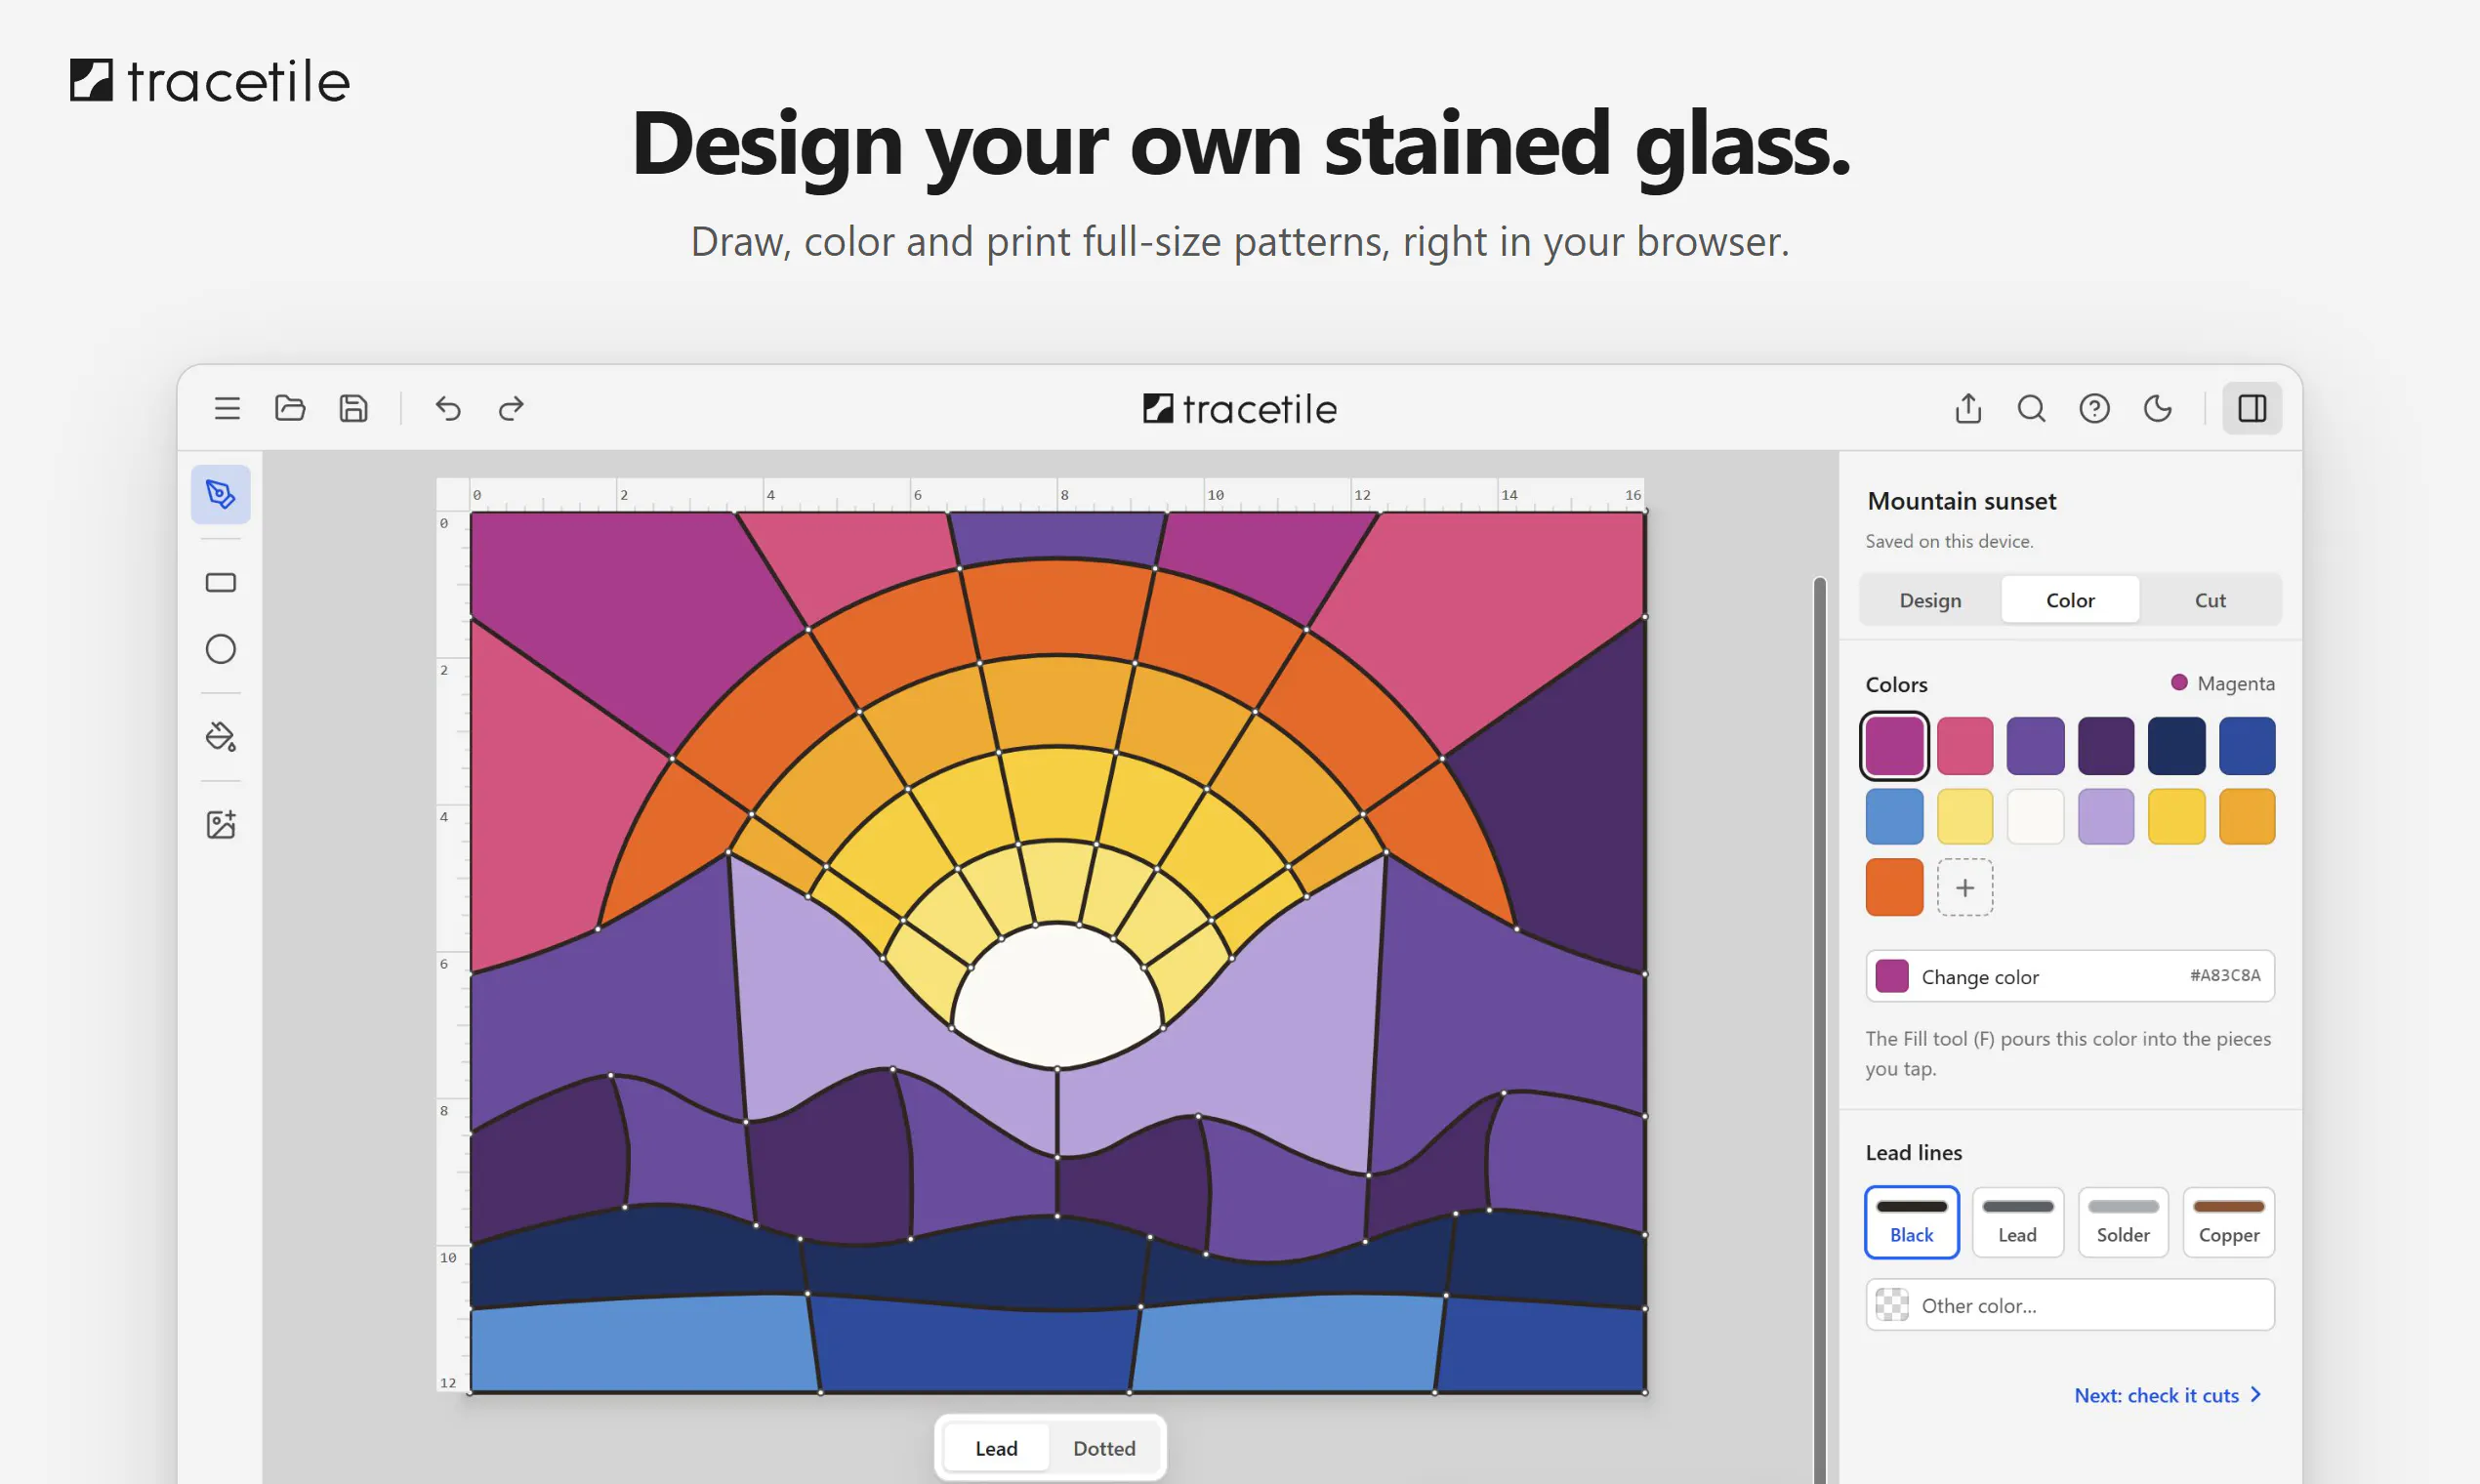Switch to the Cut tab
Image resolution: width=2480 pixels, height=1484 pixels.
(2210, 600)
